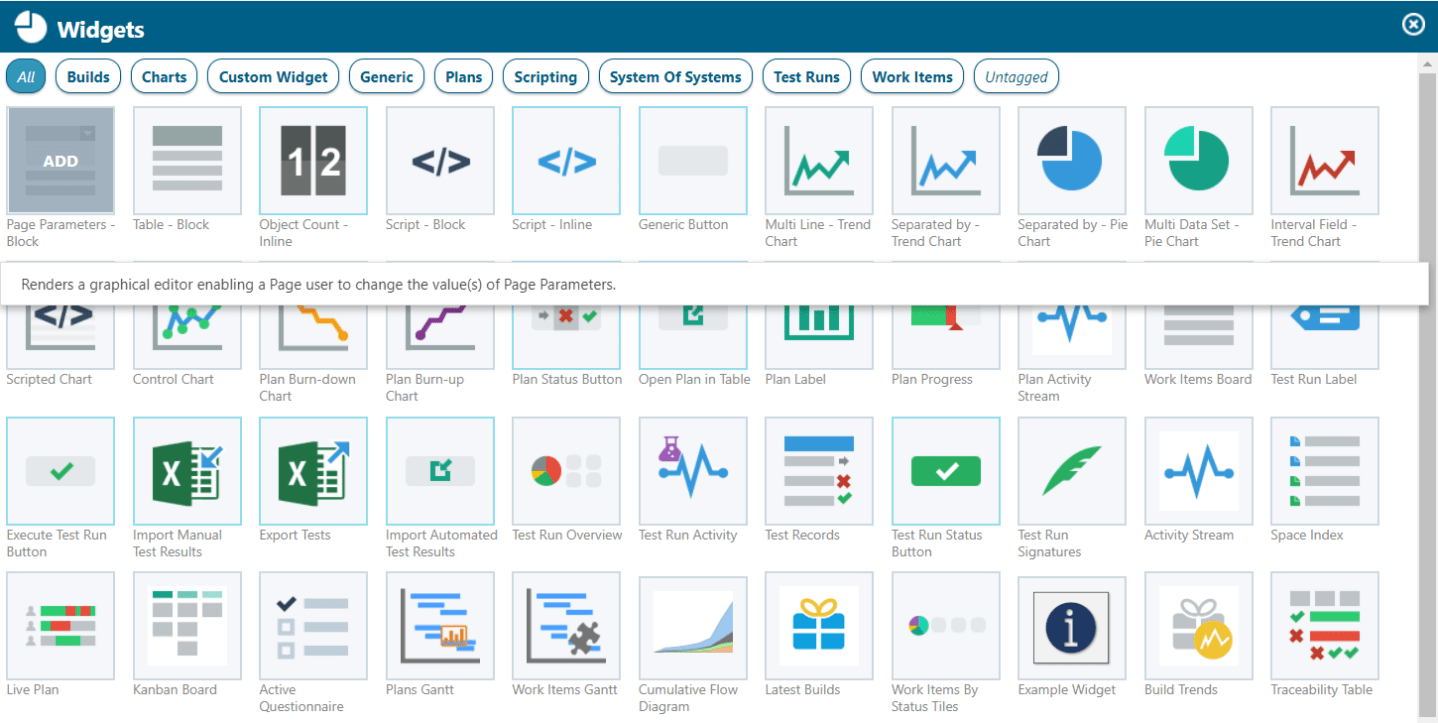
Task: Enable the Test Runs category filter
Action: point(806,76)
